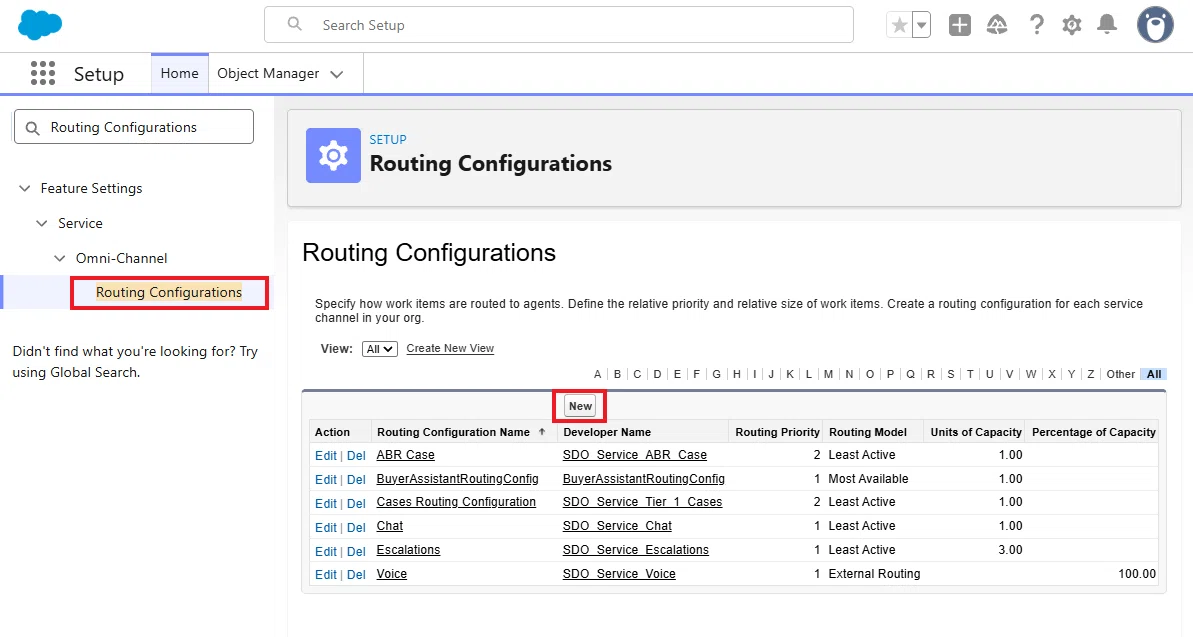Open the notifications bell icon
The width and height of the screenshot is (1193, 637).
click(x=1107, y=25)
